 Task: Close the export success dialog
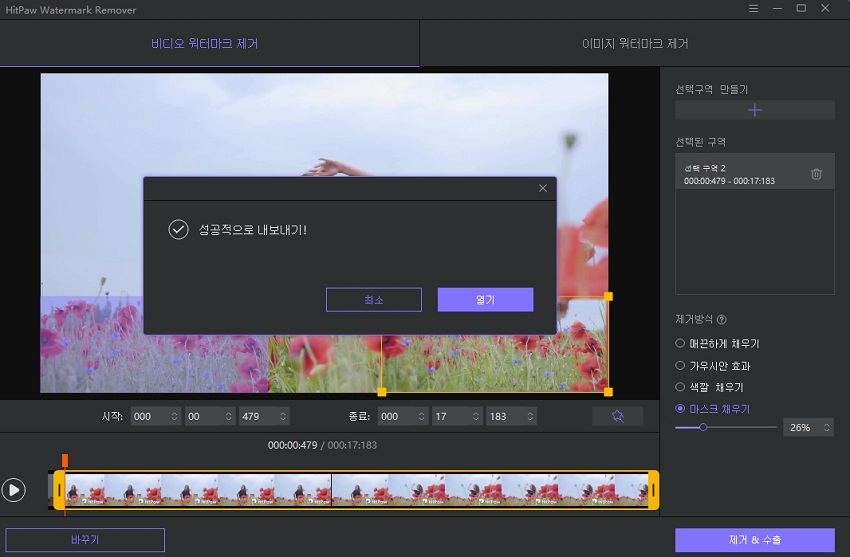click(543, 188)
